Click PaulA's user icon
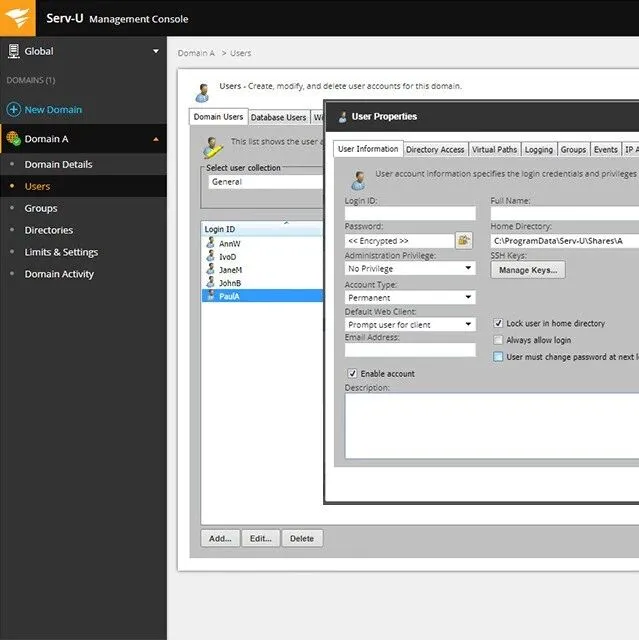This screenshot has width=639, height=640. pos(211,295)
